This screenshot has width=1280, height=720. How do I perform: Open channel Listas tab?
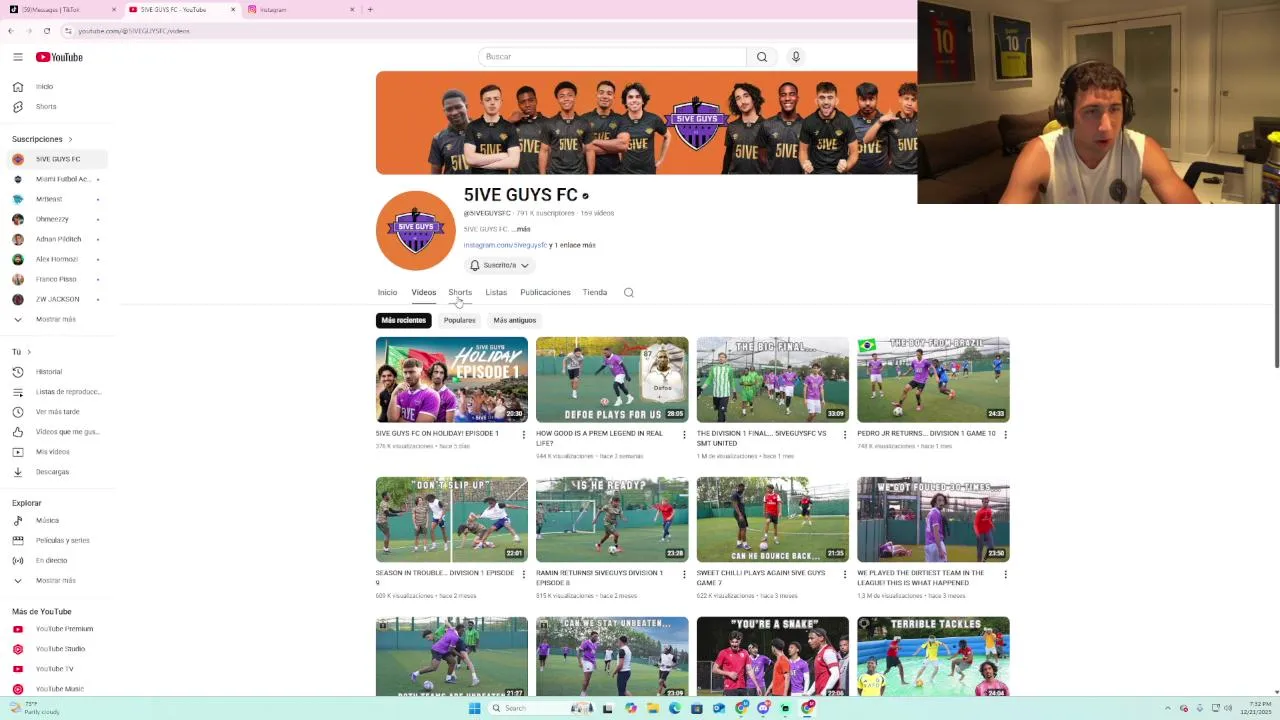(x=496, y=293)
